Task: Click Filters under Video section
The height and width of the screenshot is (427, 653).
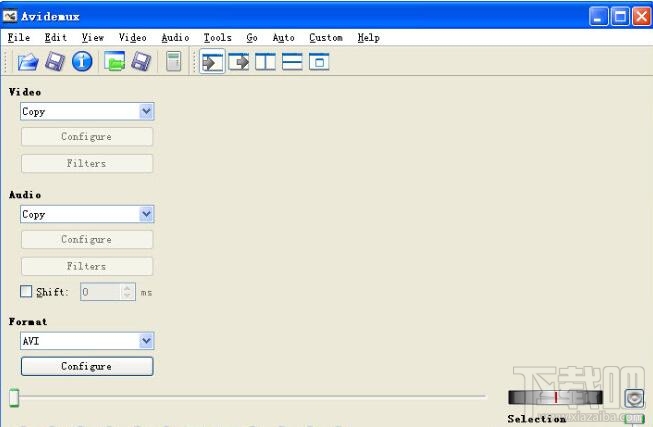Action: pyautogui.click(x=87, y=163)
